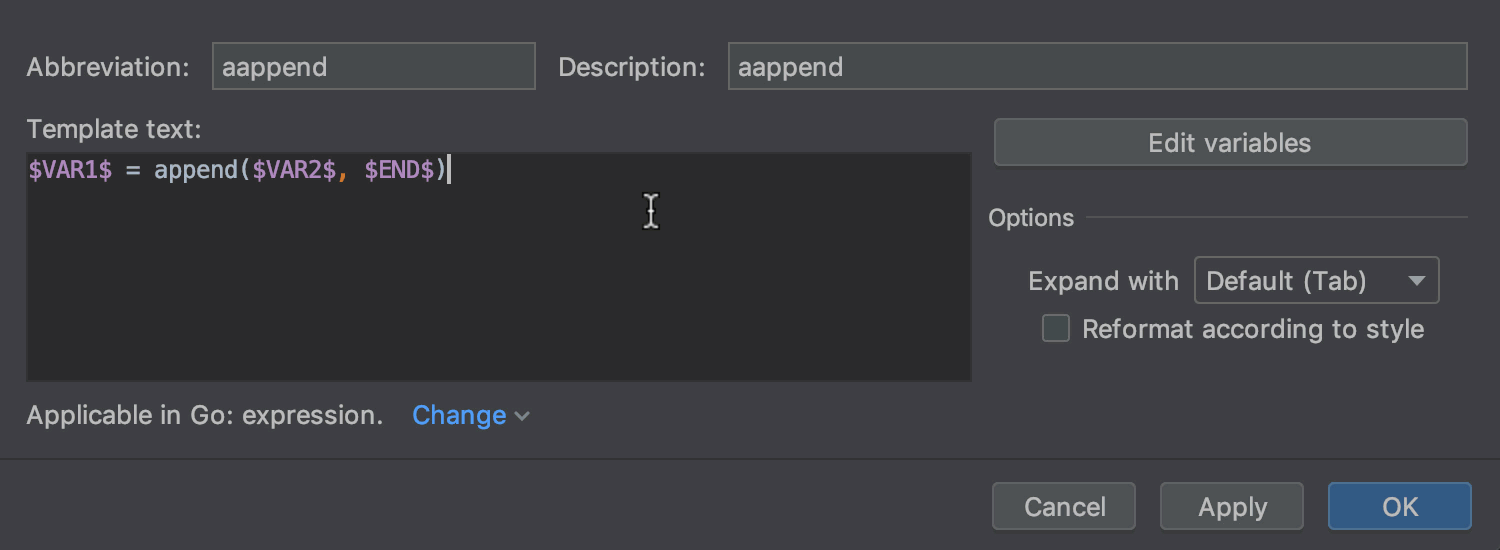Click the Abbreviation input field

pos(373,67)
